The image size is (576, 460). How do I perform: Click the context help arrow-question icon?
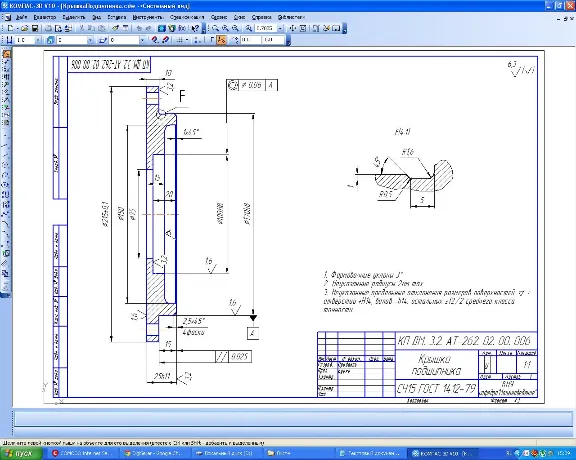[x=195, y=28]
